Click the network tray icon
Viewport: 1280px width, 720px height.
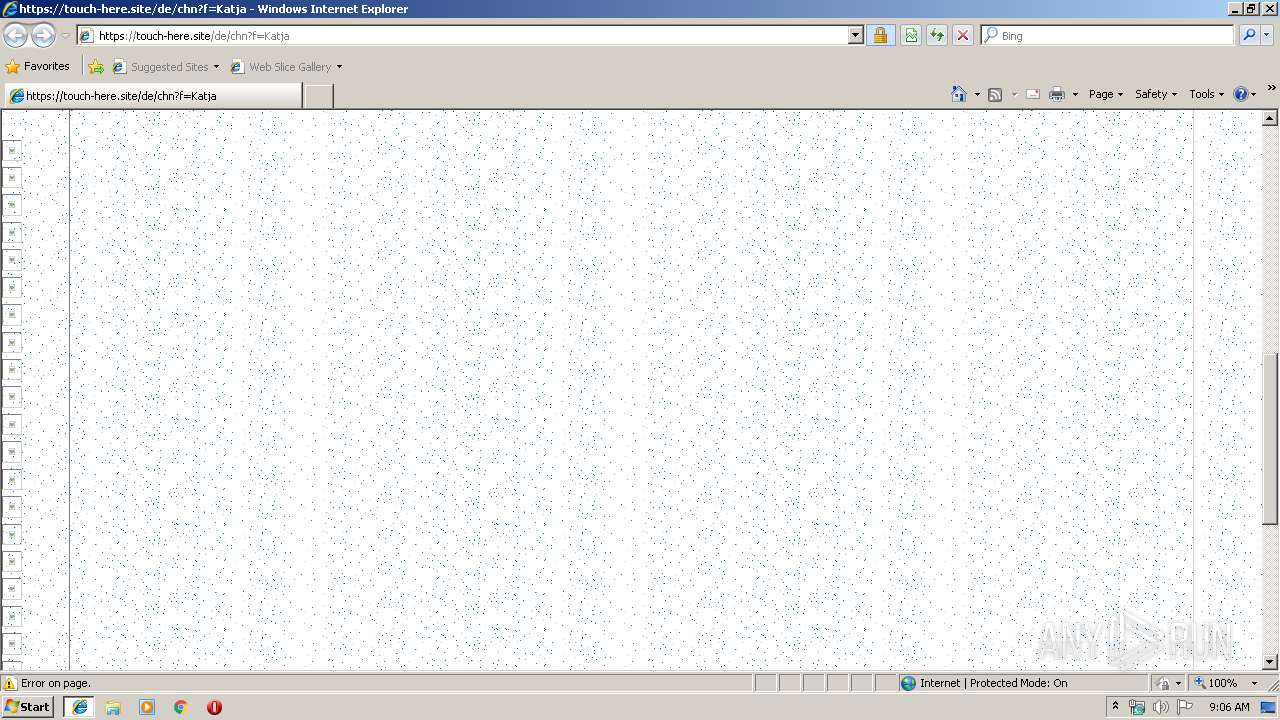coord(1137,707)
